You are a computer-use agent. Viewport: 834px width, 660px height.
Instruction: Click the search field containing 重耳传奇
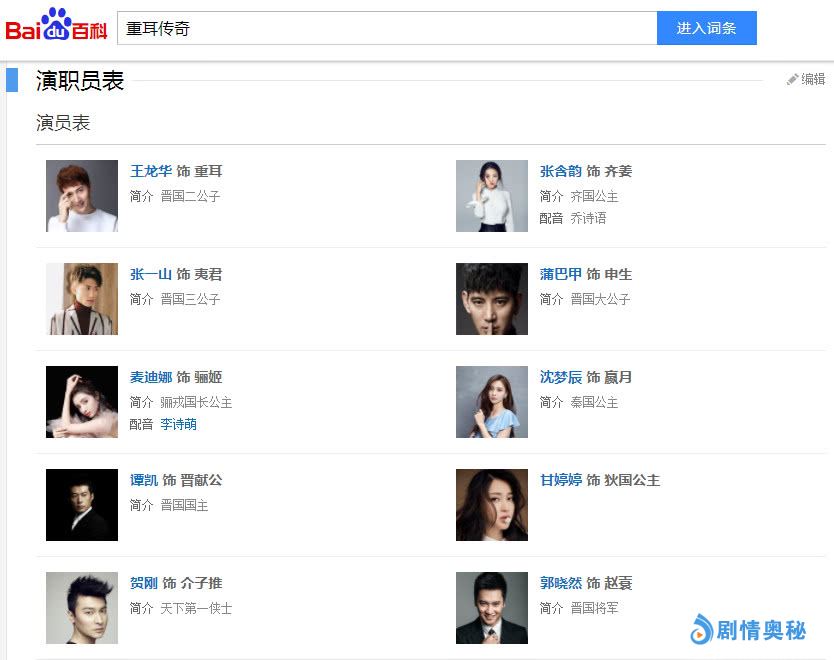[387, 28]
